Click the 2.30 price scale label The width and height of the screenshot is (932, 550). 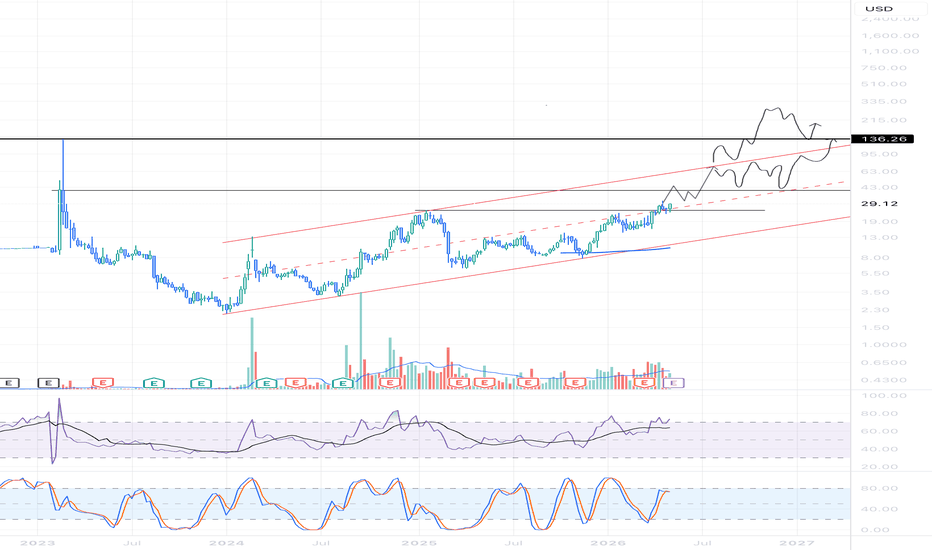tap(876, 310)
